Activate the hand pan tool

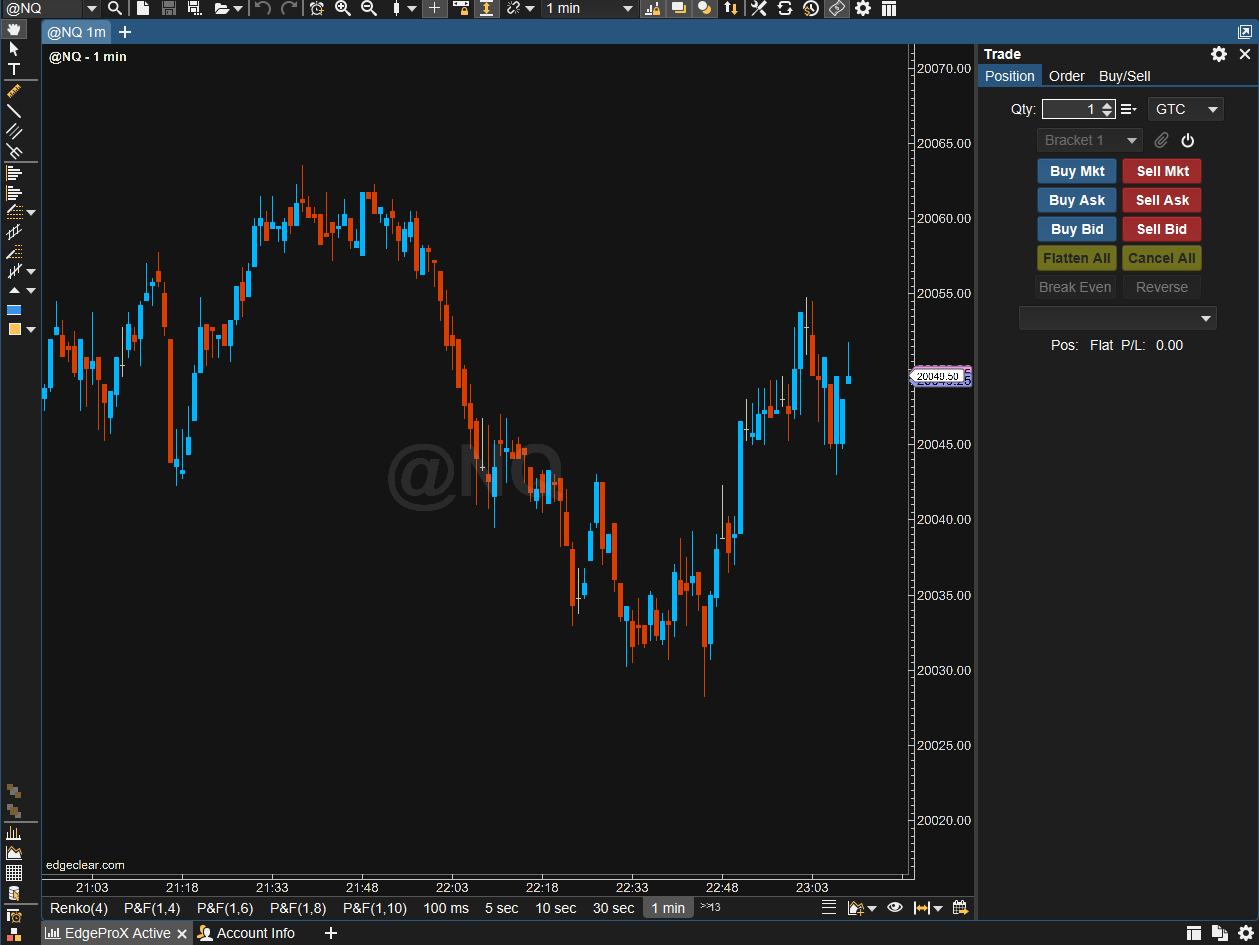click(14, 29)
